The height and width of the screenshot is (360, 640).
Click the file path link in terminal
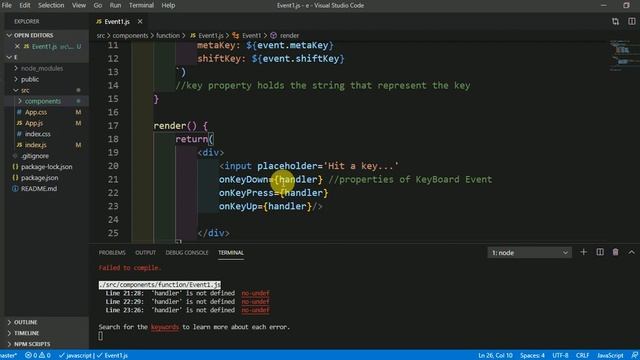(160, 284)
